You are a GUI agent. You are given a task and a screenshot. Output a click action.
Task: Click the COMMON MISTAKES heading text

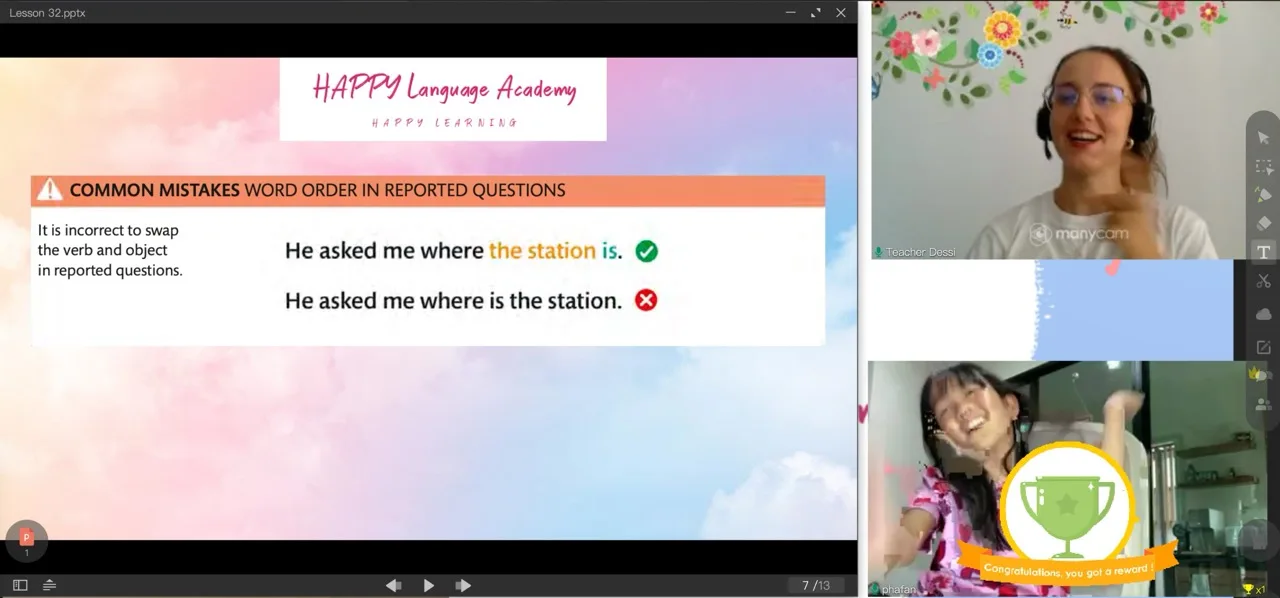[x=154, y=190]
